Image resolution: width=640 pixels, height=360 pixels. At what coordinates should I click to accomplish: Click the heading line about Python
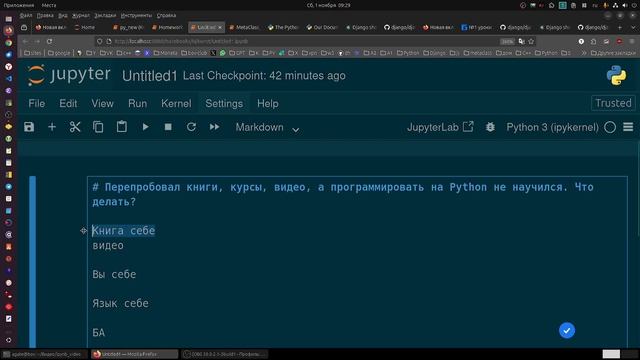(343, 194)
